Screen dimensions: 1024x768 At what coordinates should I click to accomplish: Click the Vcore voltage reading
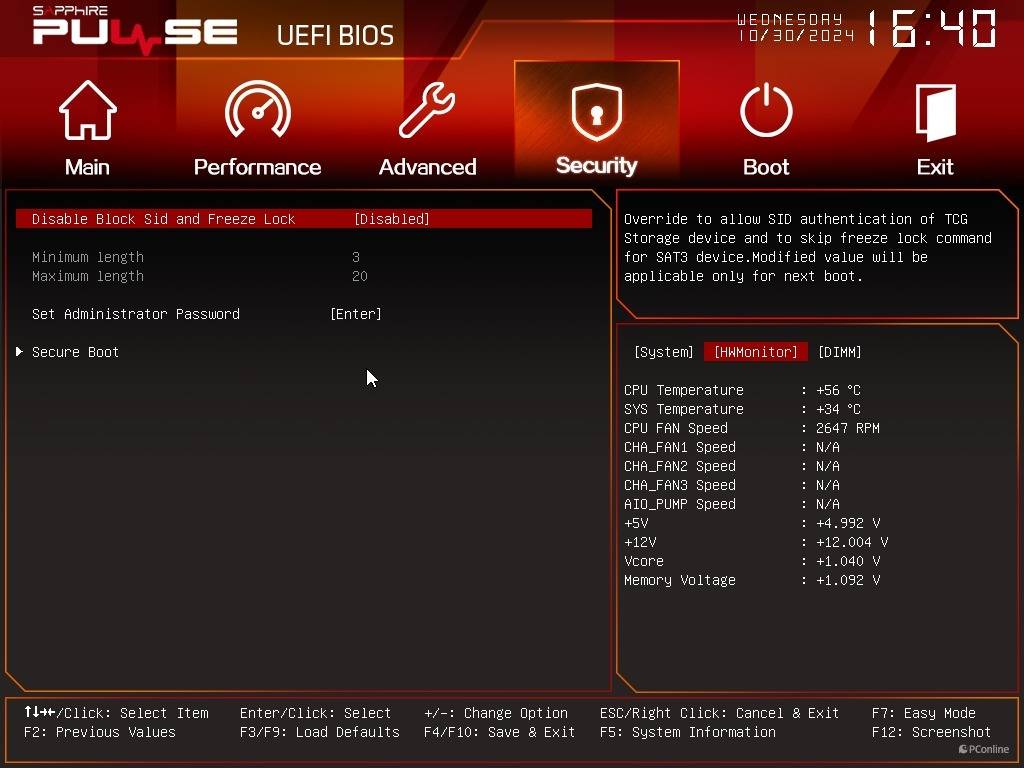coord(848,561)
